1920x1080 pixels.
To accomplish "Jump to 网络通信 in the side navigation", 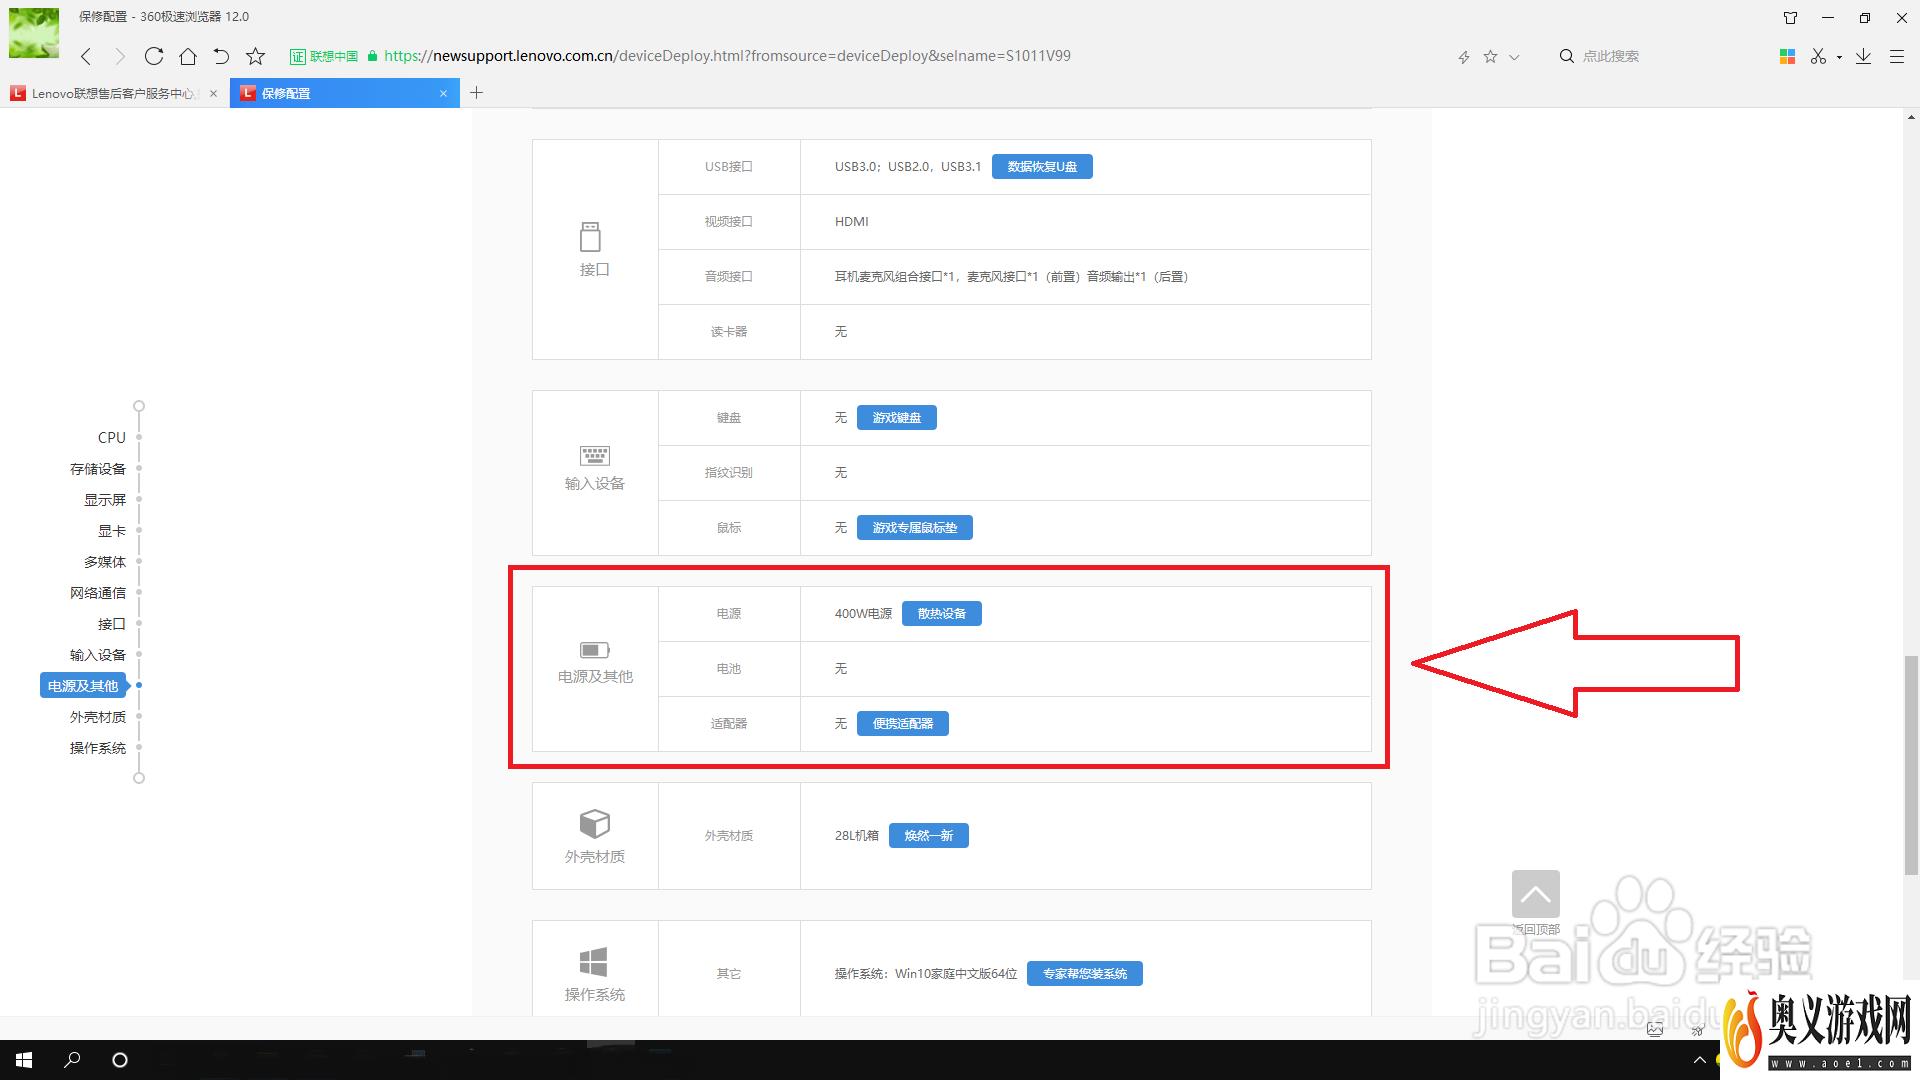I will 98,593.
